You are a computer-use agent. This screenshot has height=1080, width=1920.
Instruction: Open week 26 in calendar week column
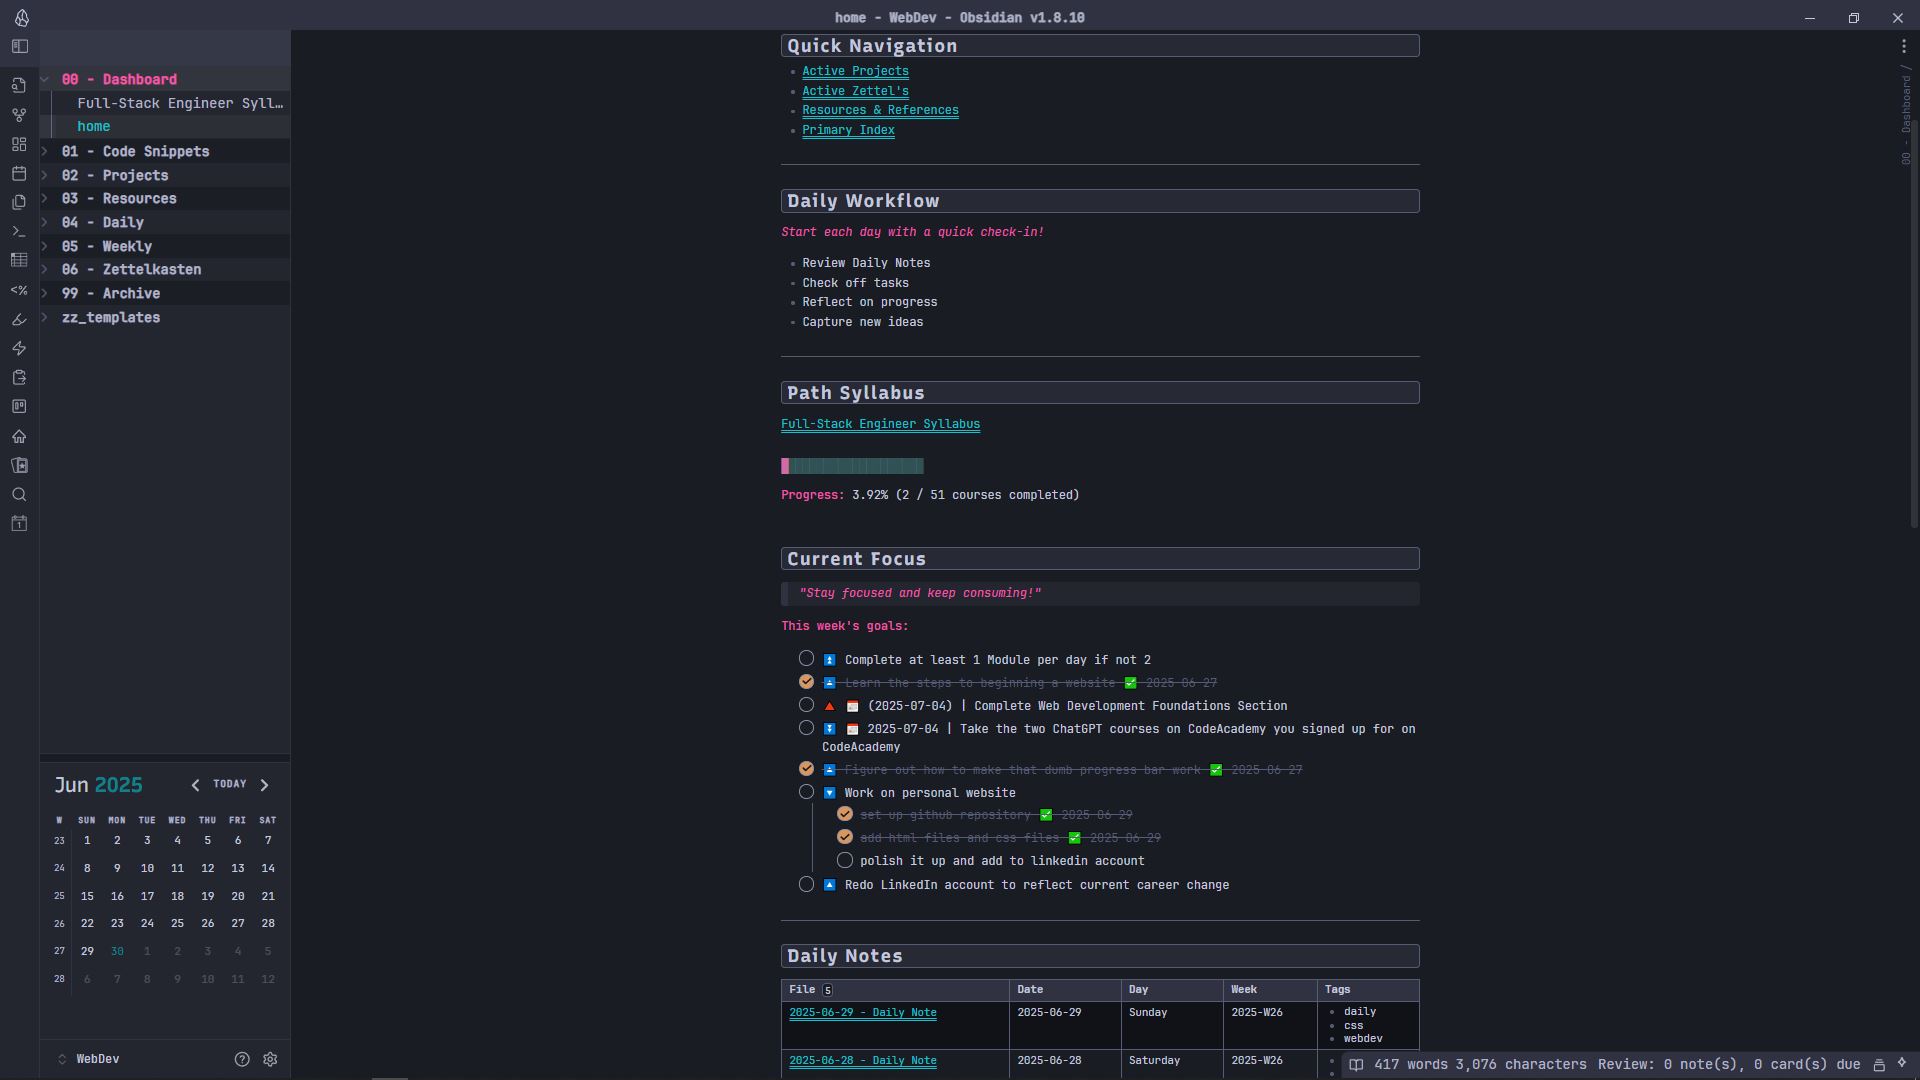(59, 923)
